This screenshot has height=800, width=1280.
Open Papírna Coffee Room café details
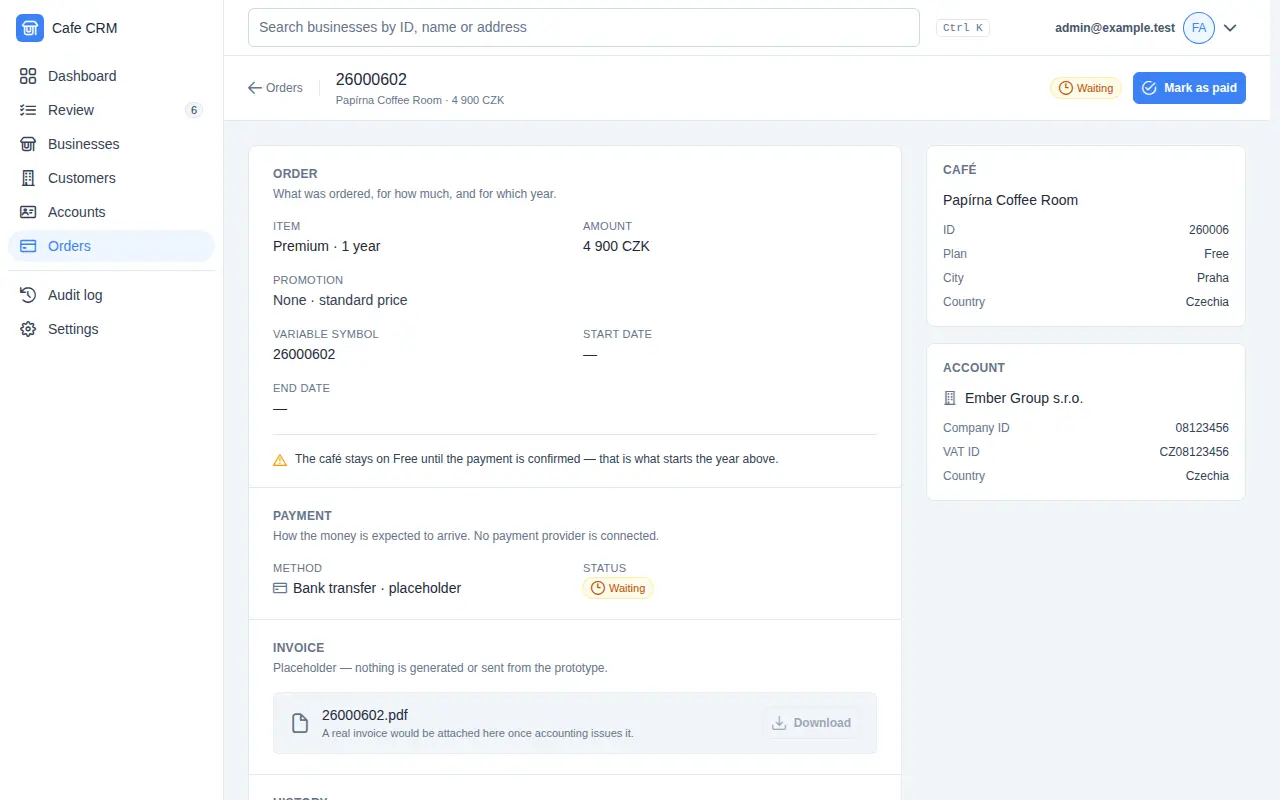pos(1010,200)
